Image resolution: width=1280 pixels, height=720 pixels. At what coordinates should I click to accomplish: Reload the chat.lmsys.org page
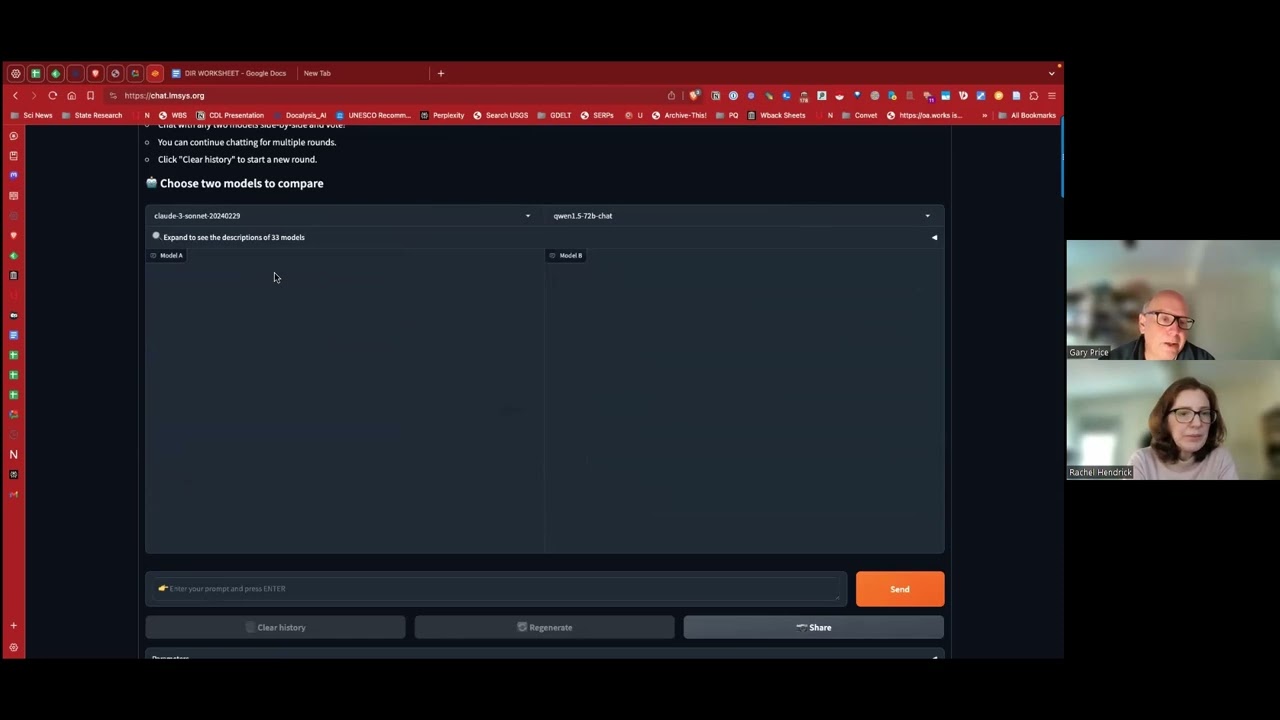[x=52, y=95]
